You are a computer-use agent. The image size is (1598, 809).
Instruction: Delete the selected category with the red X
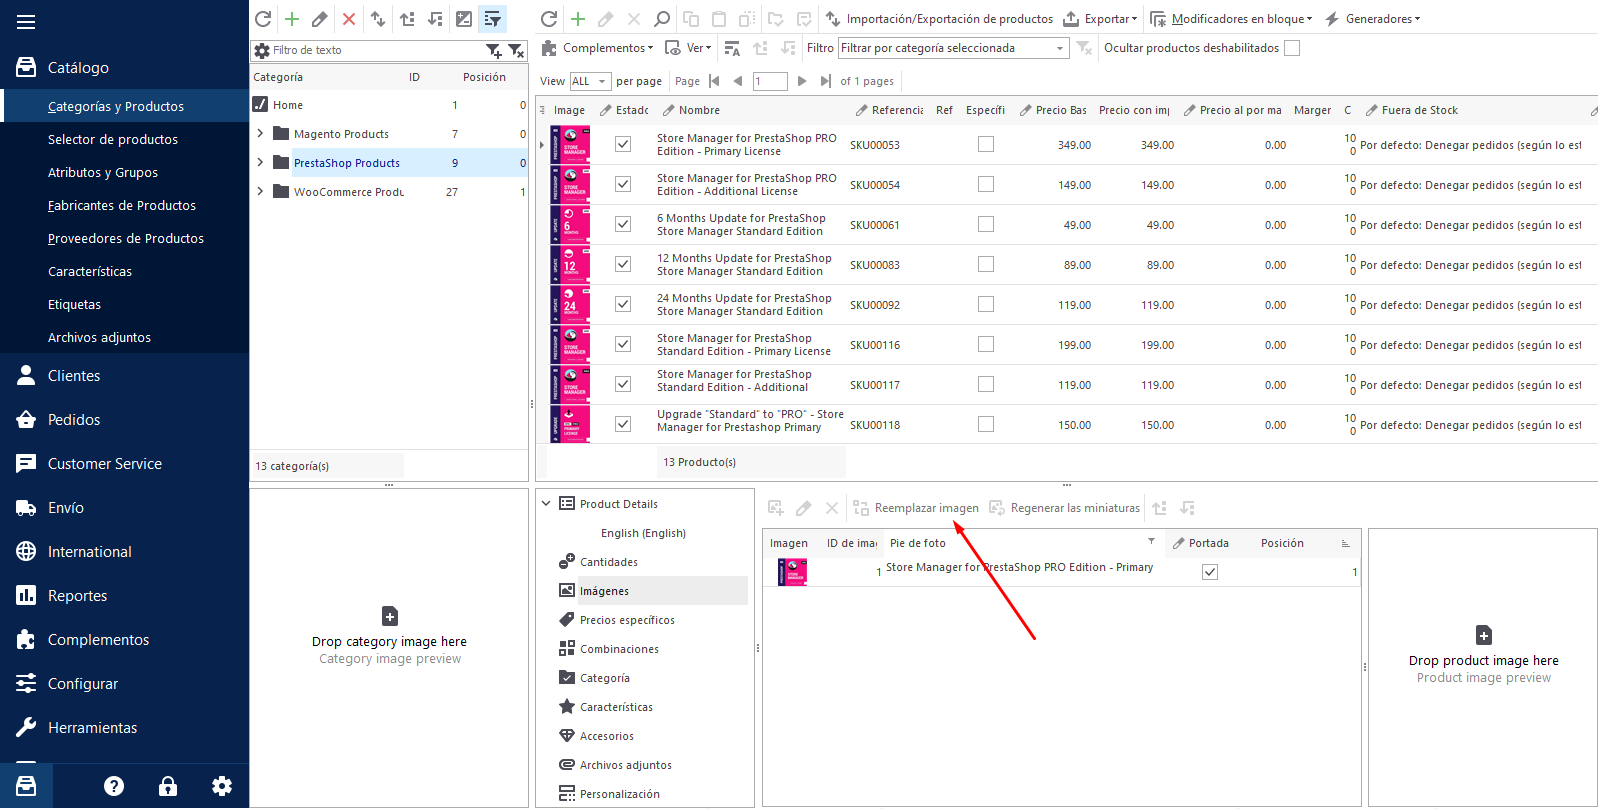349,19
